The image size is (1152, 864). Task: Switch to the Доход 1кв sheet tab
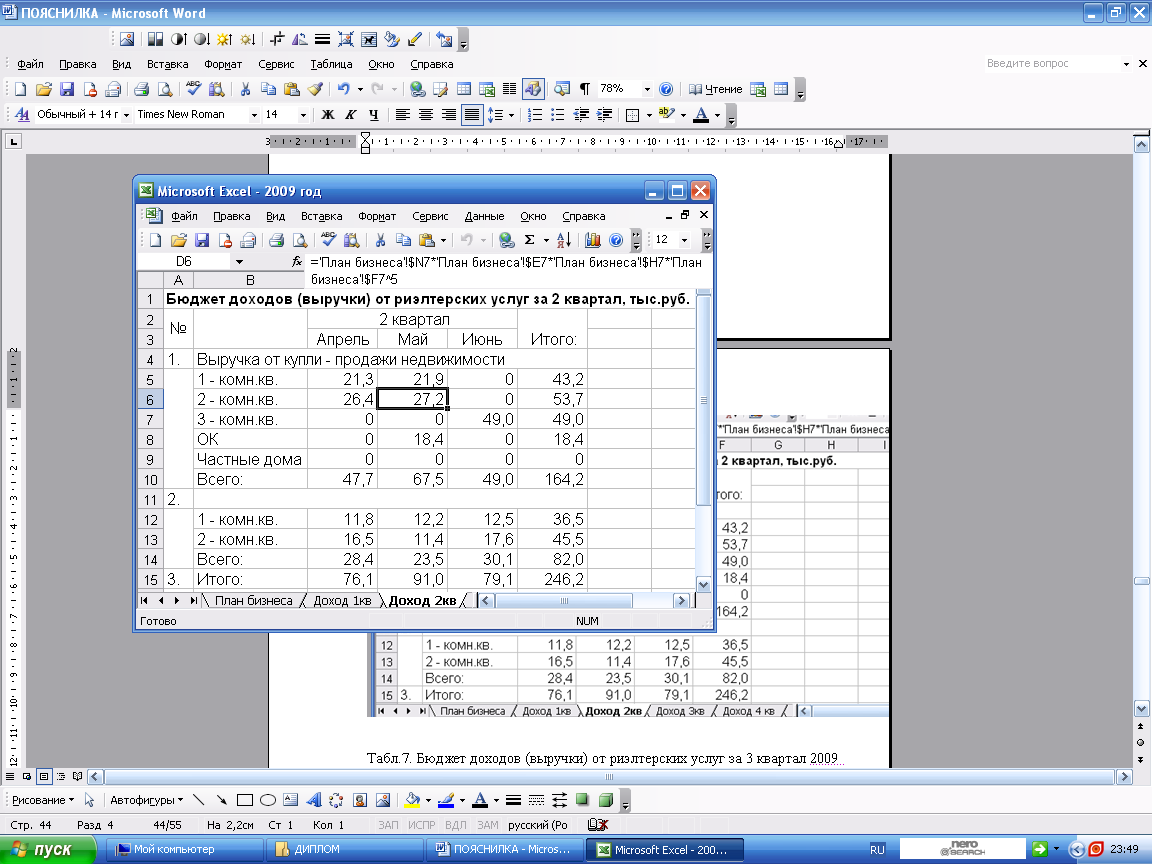coord(342,601)
